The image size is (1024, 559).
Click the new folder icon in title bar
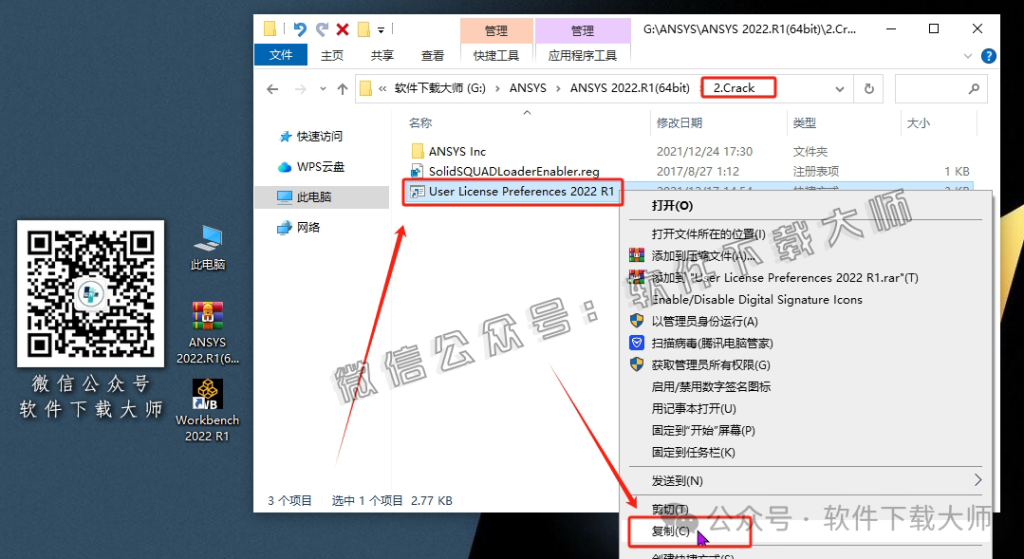pos(364,29)
